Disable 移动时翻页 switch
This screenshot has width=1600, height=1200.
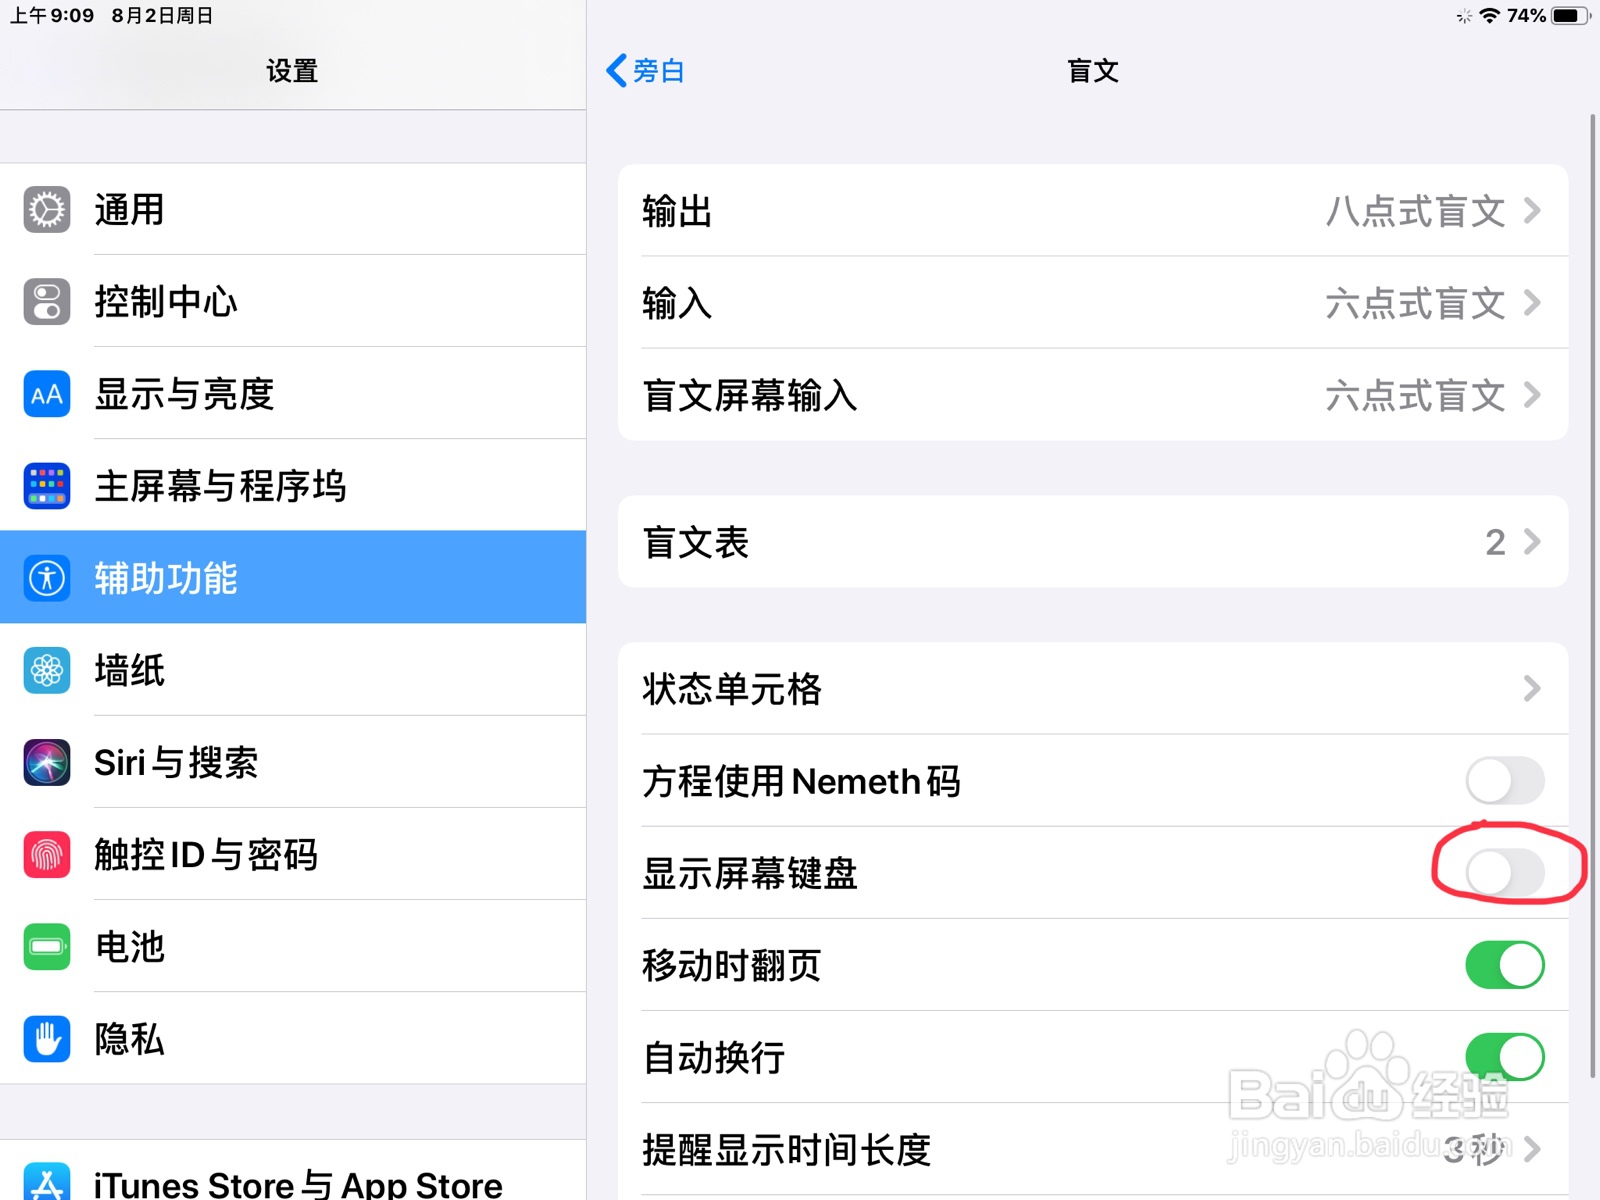1505,965
